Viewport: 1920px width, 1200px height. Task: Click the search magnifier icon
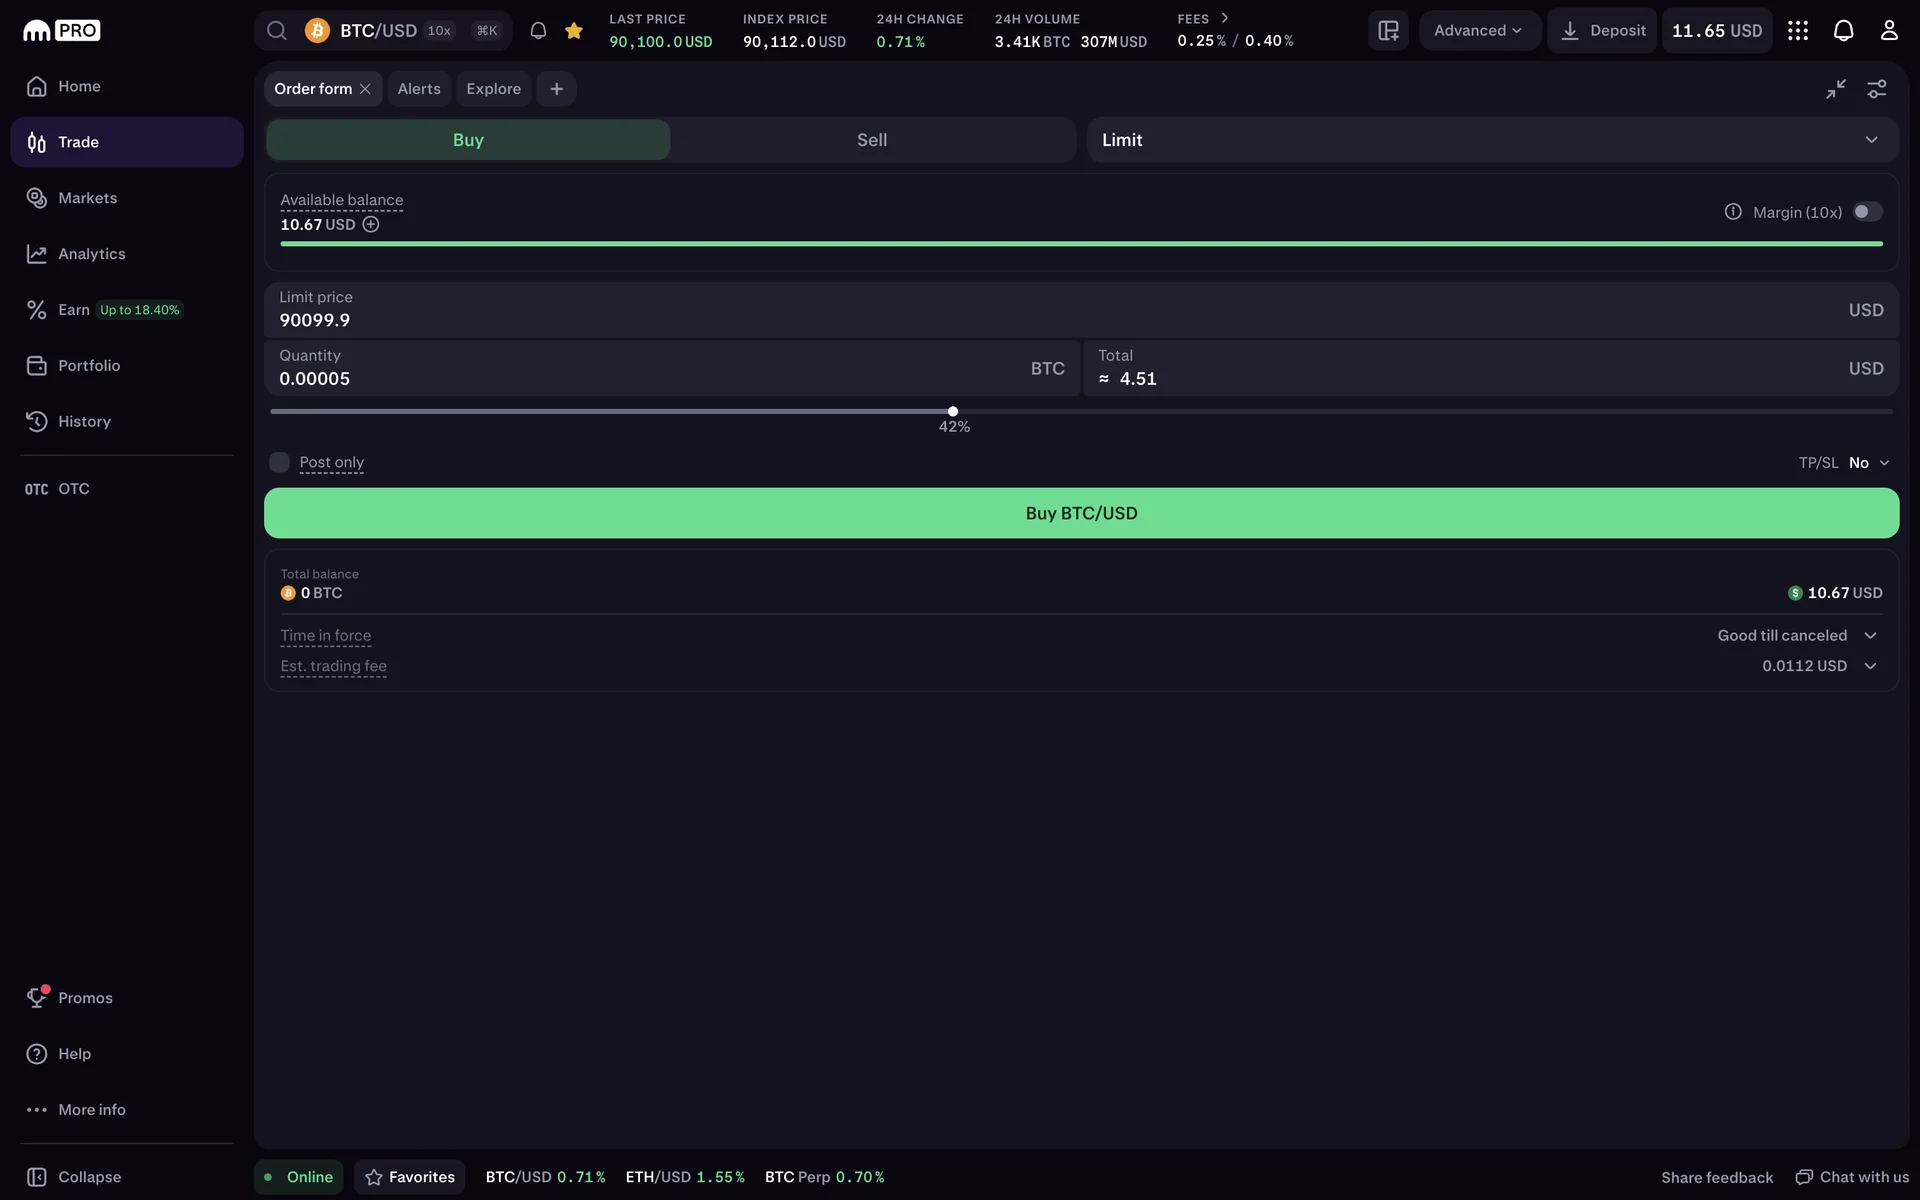[277, 31]
